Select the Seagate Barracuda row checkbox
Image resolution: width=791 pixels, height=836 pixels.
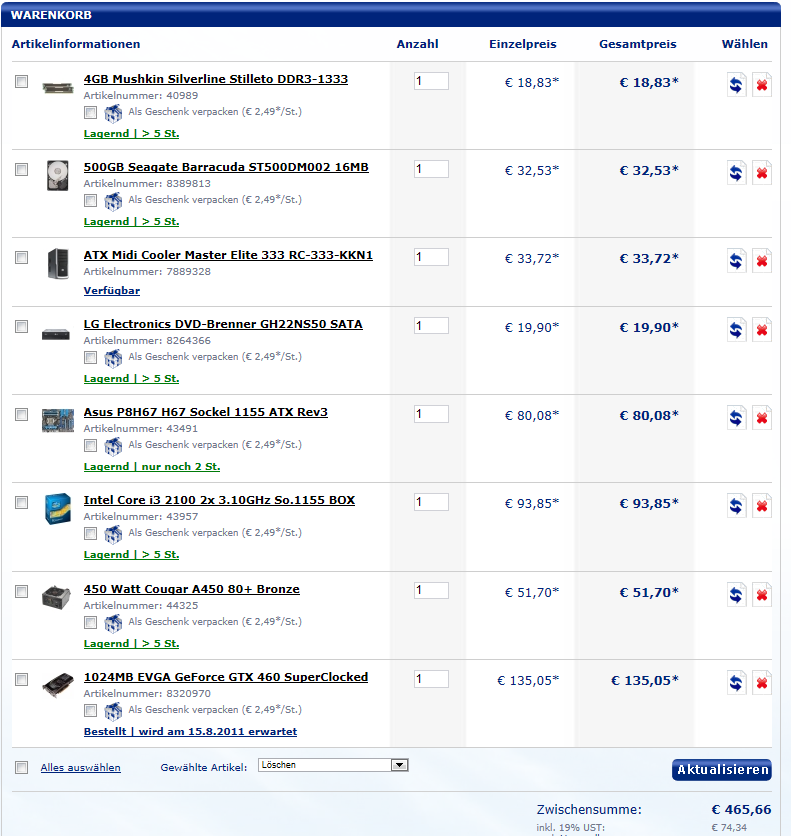click(x=21, y=170)
